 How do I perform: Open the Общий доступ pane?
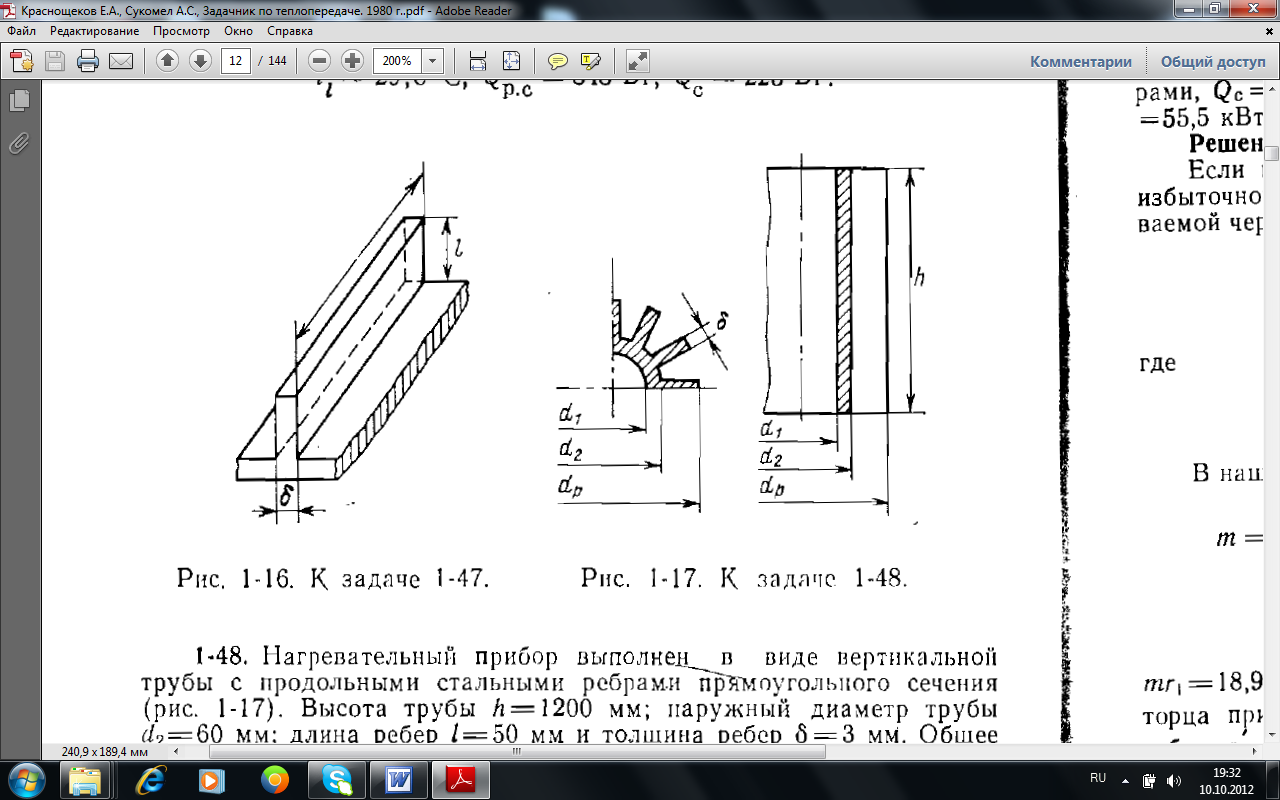[x=1213, y=61]
